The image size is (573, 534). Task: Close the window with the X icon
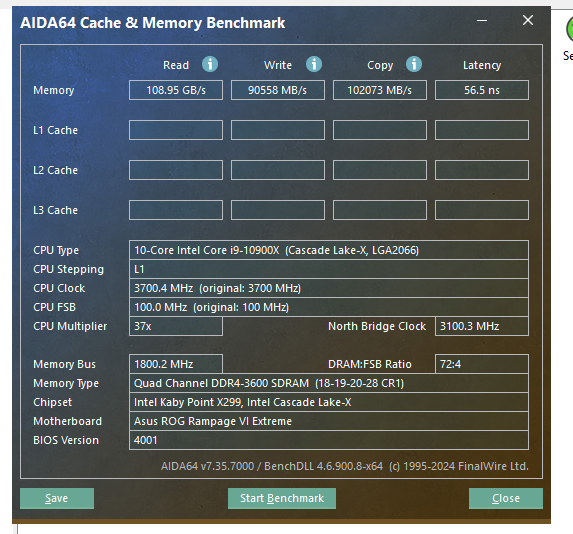tap(528, 20)
